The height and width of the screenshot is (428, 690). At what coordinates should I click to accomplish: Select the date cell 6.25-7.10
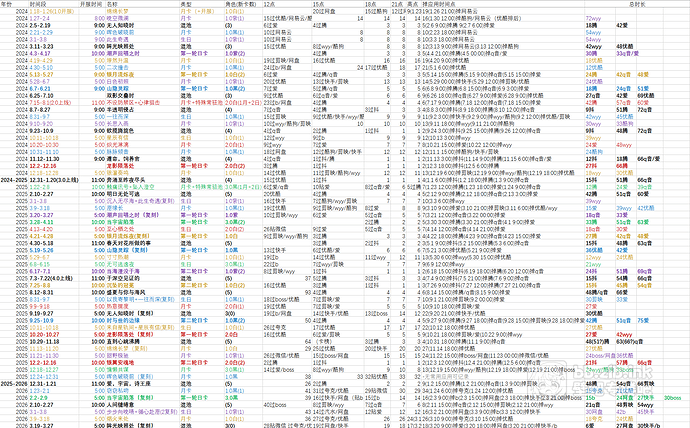point(41,95)
